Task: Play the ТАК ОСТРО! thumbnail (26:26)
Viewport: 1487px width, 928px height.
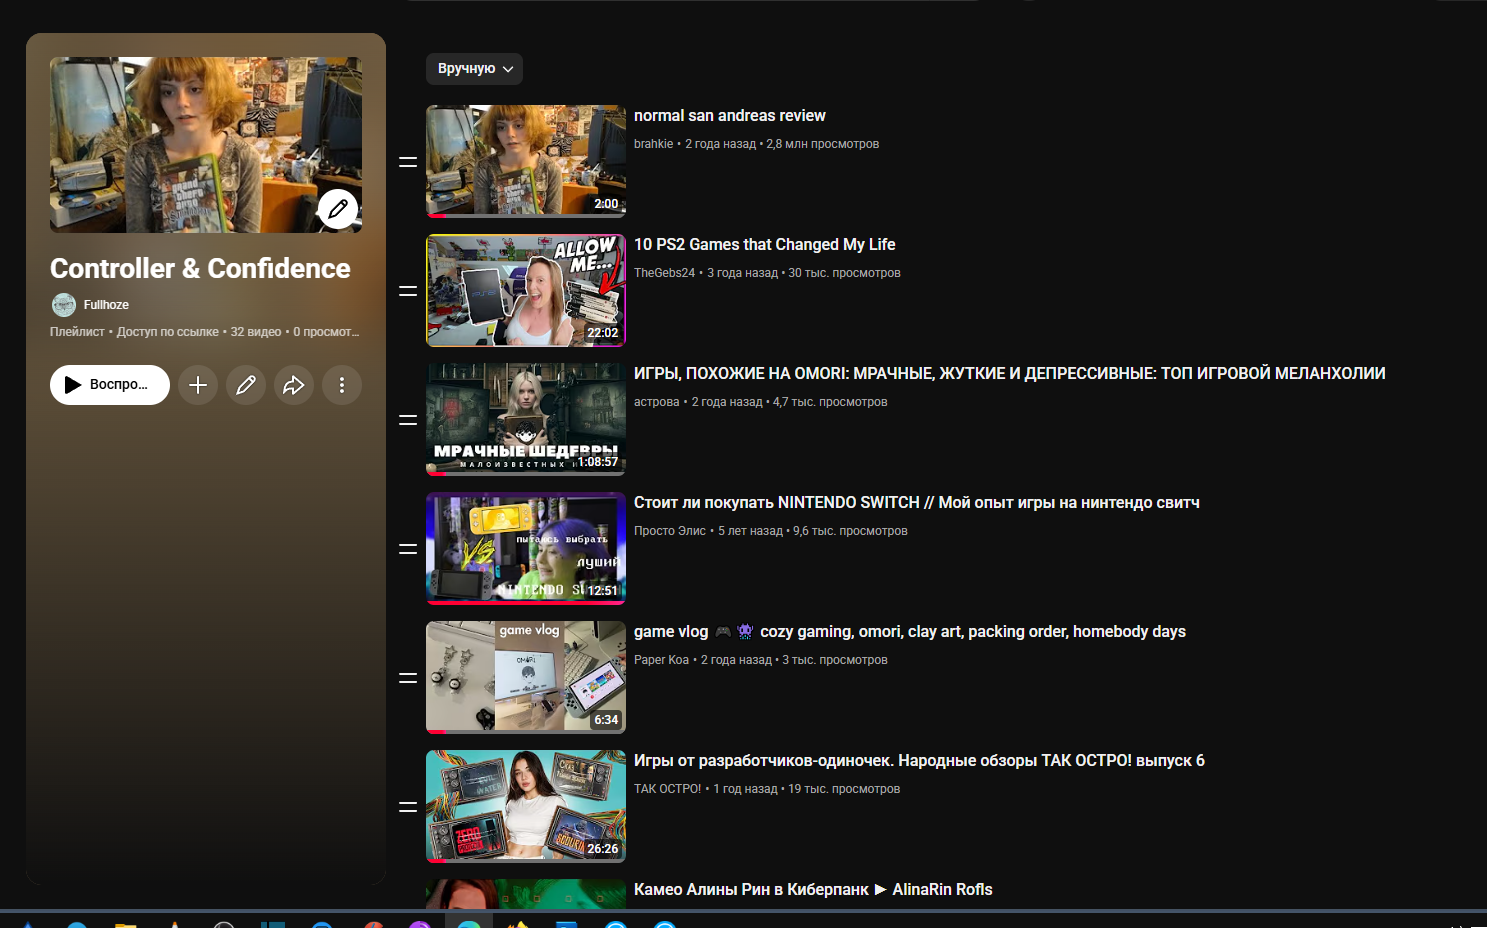Action: [x=526, y=806]
